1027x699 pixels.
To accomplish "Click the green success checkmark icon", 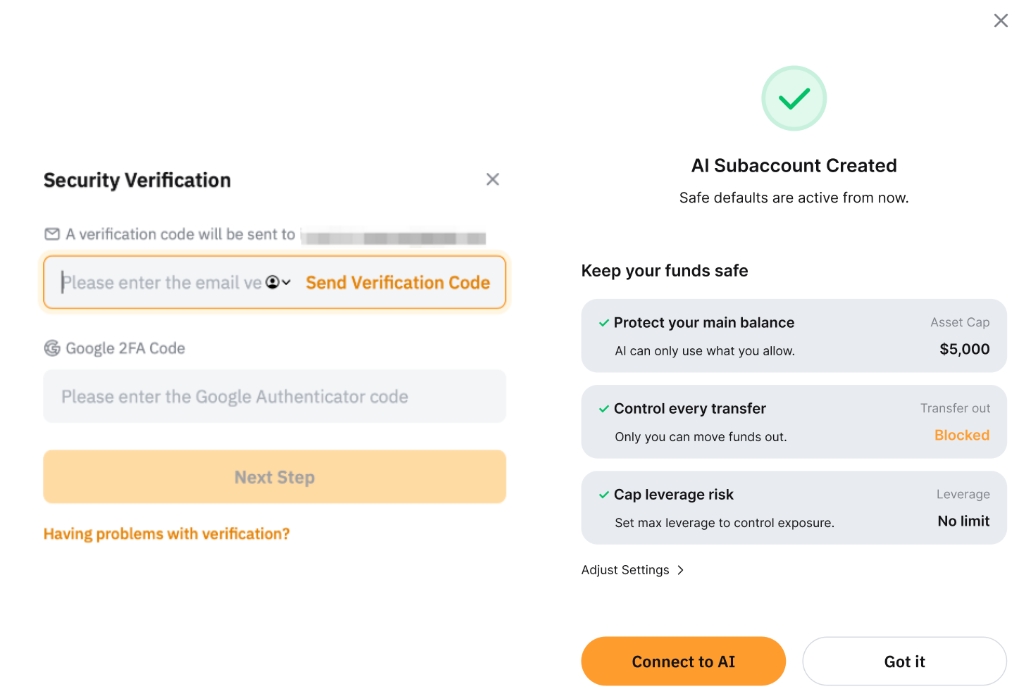I will (x=794, y=98).
